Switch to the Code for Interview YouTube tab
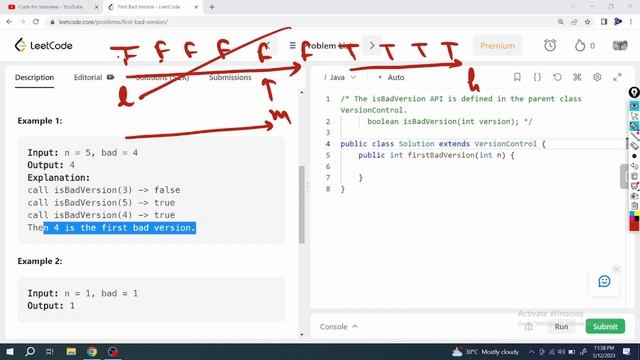Image resolution: width=640 pixels, height=360 pixels. point(52,7)
